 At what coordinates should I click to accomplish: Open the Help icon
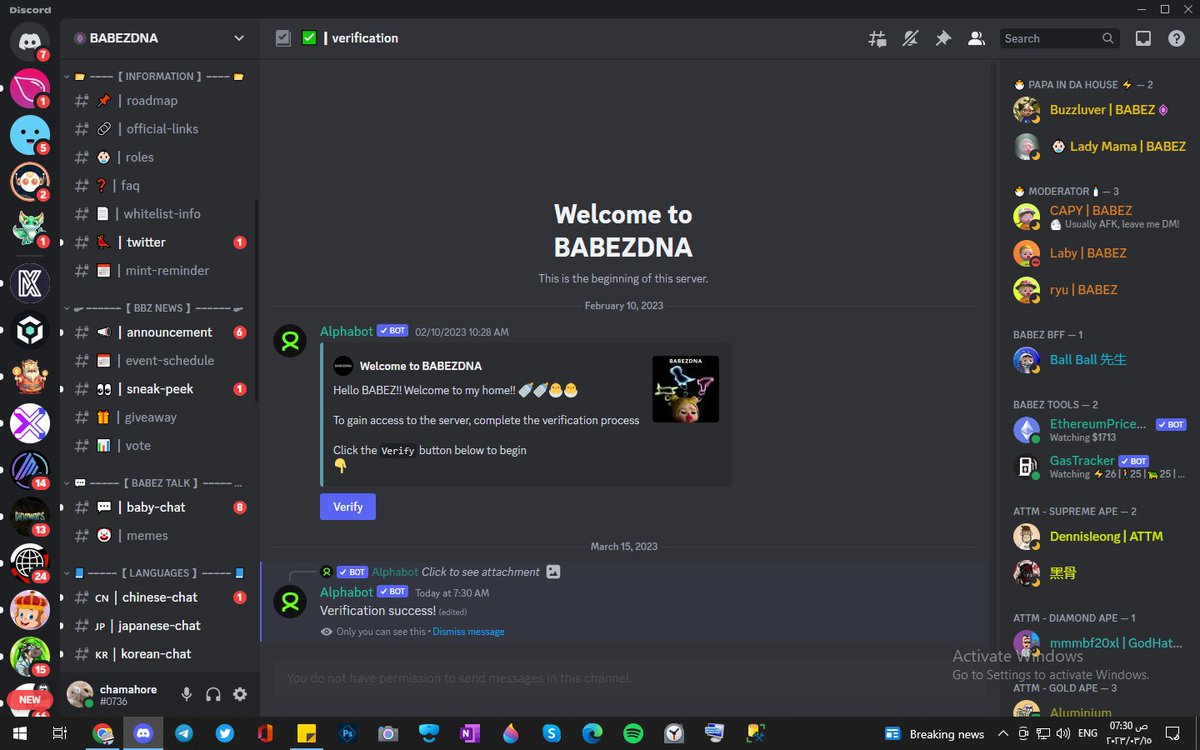tap(1176, 38)
